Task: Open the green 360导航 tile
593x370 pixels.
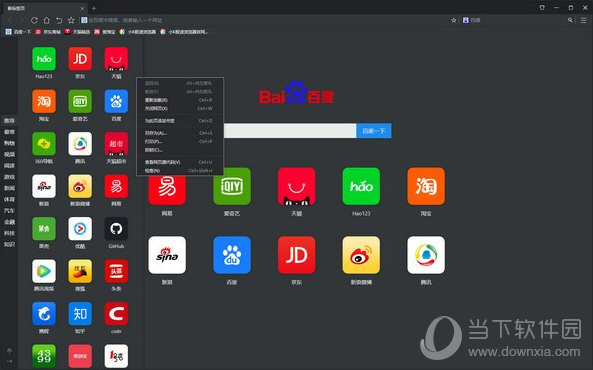Action: (x=44, y=143)
